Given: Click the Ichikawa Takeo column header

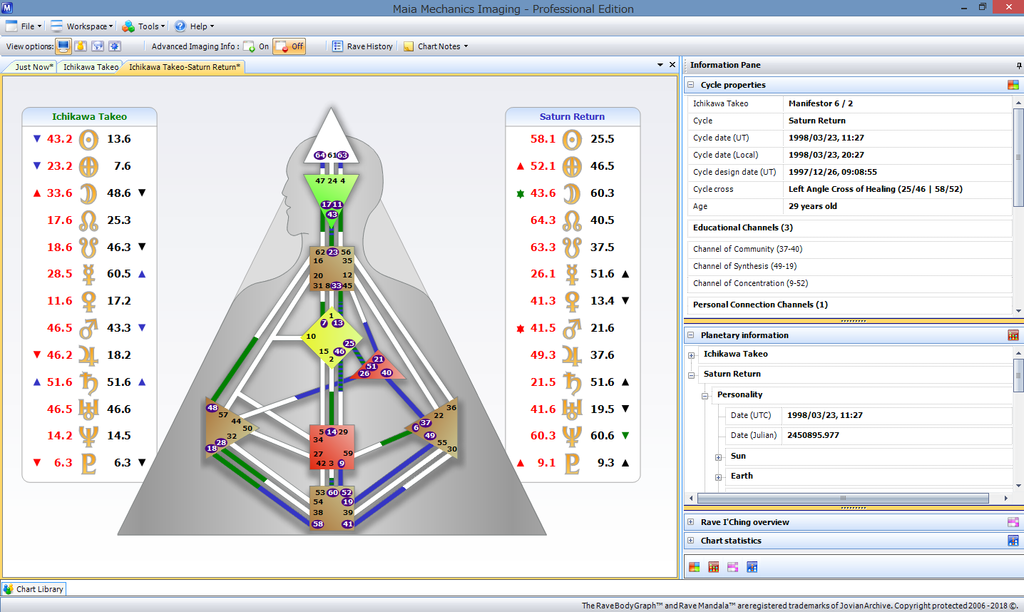Looking at the screenshot, I should (x=89, y=116).
